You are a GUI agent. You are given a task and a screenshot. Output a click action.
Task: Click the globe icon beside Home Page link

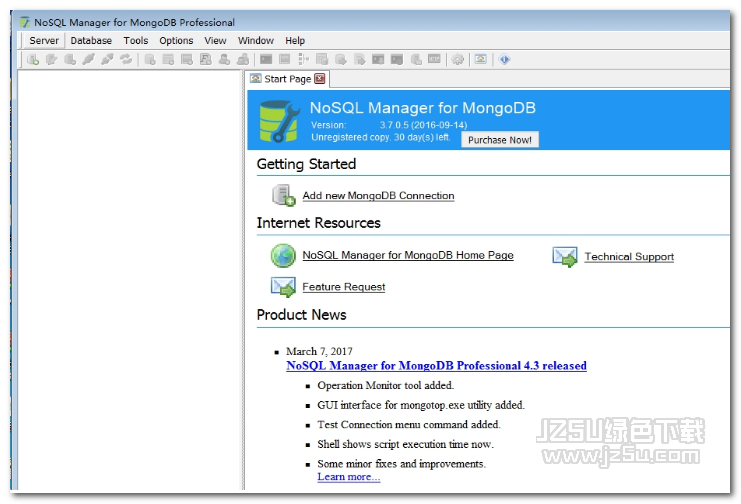283,255
